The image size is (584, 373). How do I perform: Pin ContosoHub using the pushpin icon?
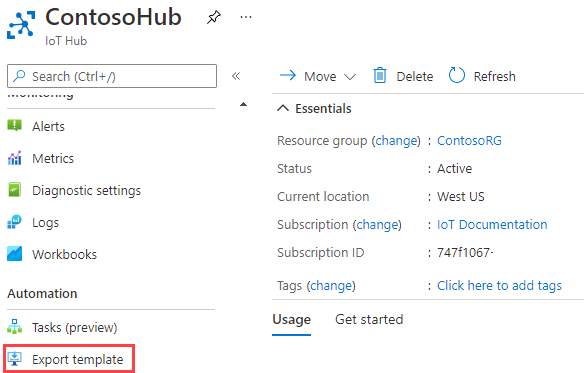point(214,17)
